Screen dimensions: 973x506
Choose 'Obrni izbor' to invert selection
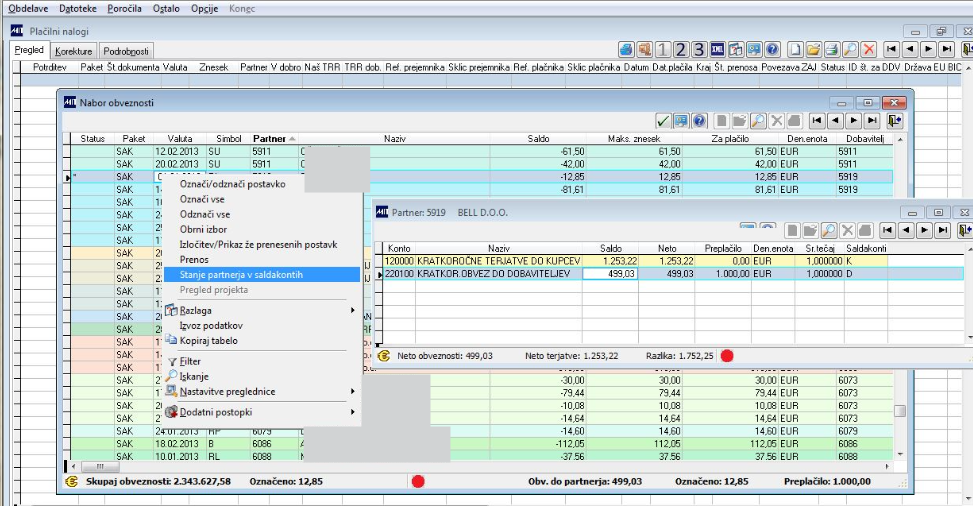(x=207, y=229)
